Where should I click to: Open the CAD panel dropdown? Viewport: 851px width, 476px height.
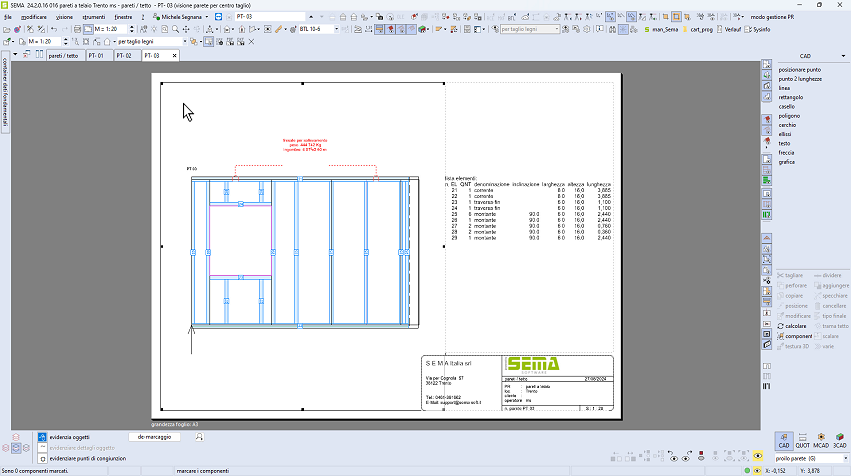point(845,57)
